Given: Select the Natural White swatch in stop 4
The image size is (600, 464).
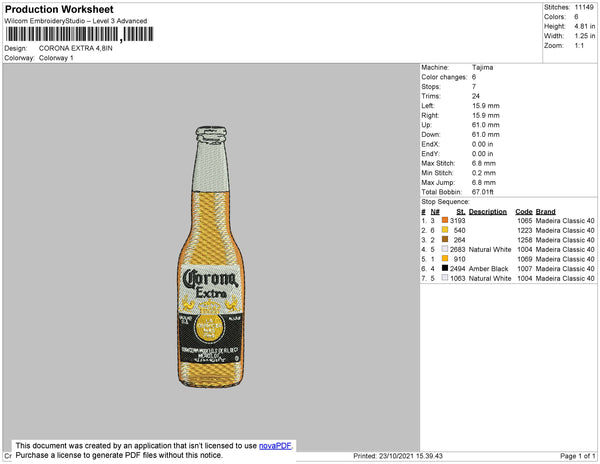Looking at the screenshot, I should tap(445, 249).
